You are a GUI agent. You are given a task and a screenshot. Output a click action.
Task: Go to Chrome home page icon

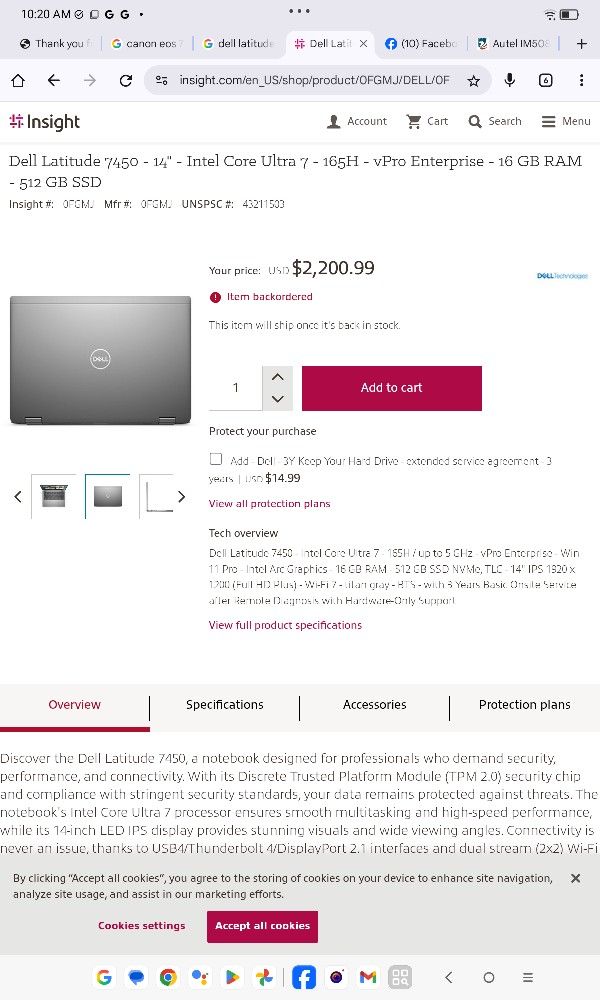pos(18,81)
